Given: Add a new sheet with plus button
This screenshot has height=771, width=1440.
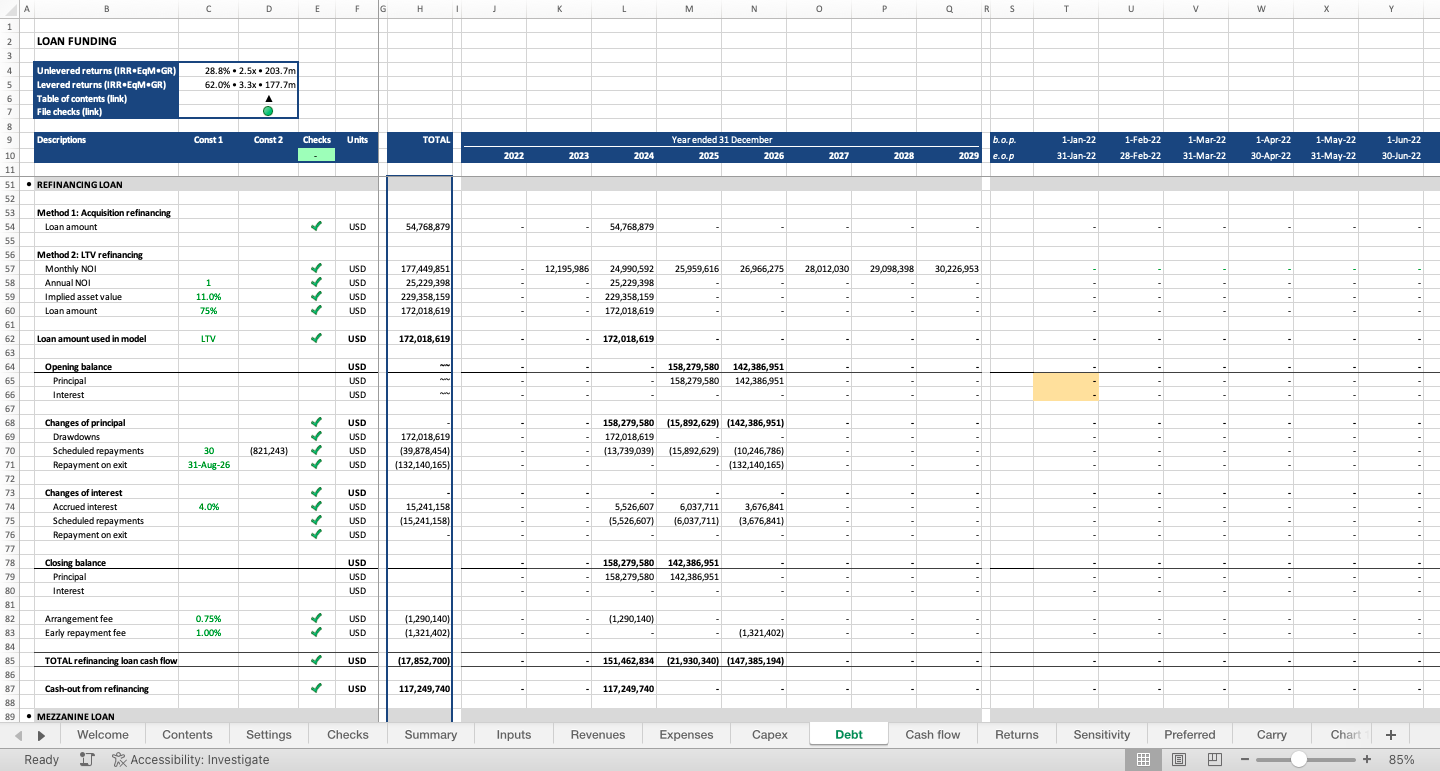Looking at the screenshot, I should click(1390, 735).
